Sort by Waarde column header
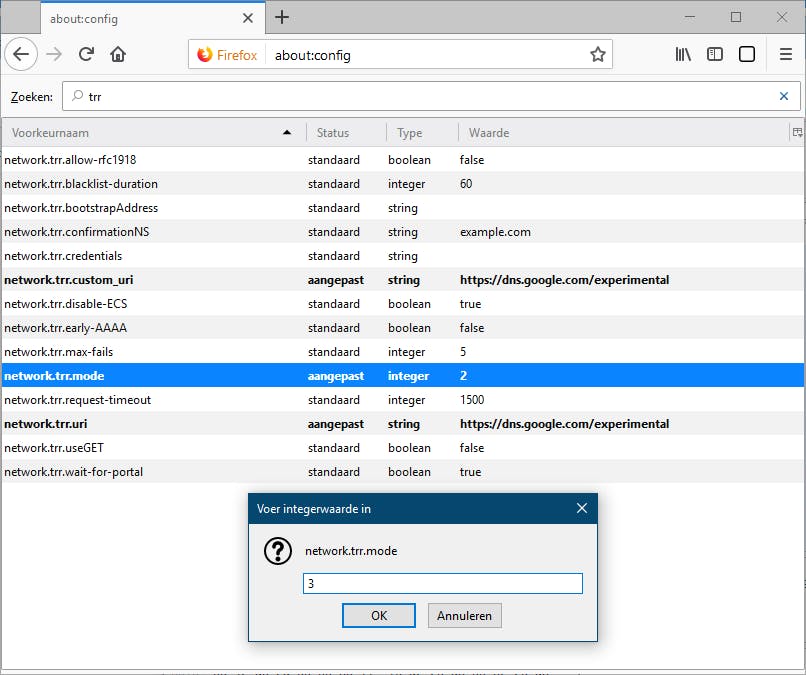The height and width of the screenshot is (675, 806). point(622,133)
